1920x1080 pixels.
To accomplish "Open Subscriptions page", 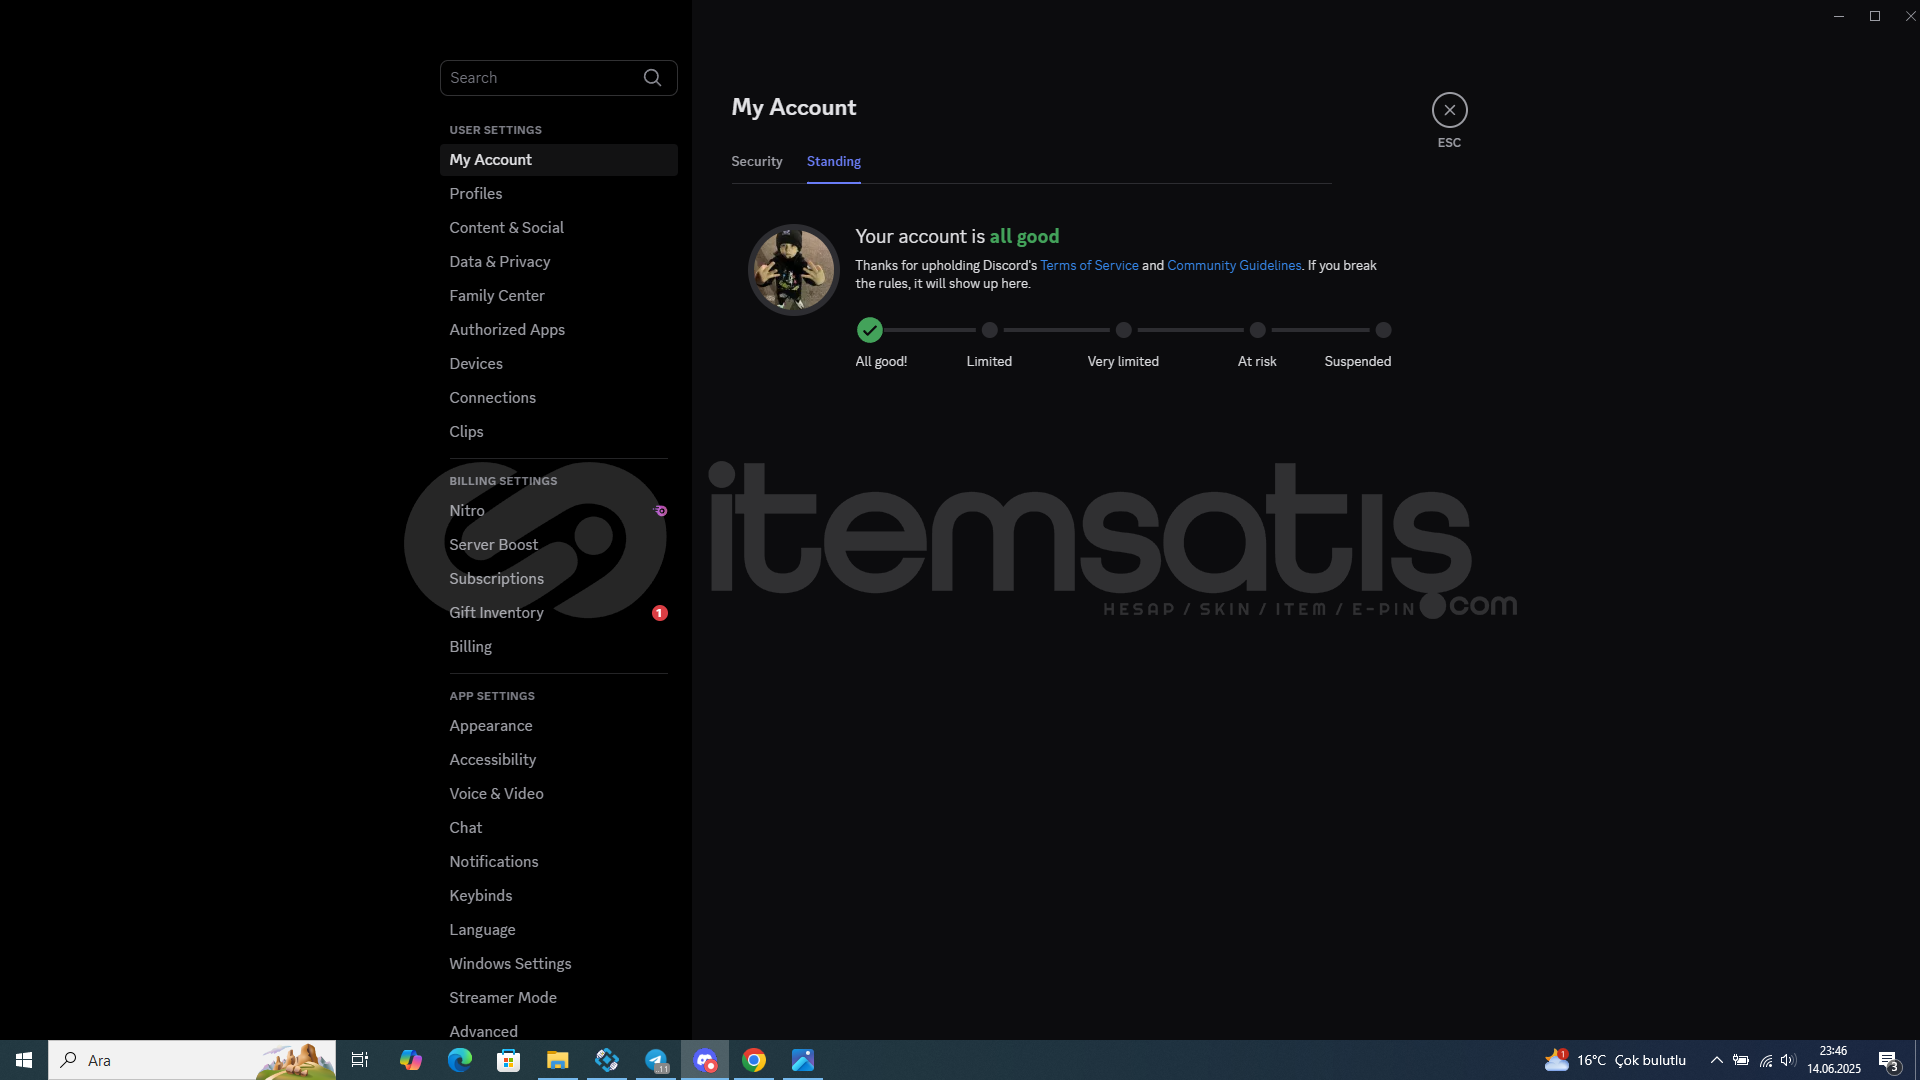I will pos(559,579).
